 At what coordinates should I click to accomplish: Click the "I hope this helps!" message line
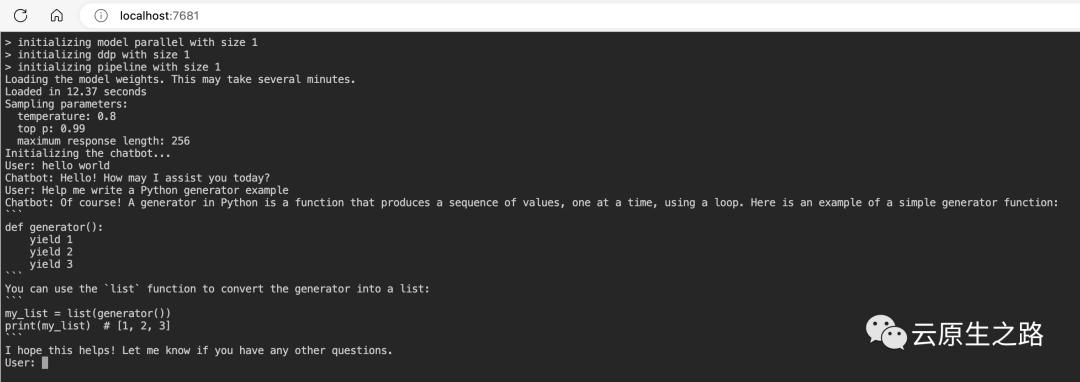(x=198, y=350)
